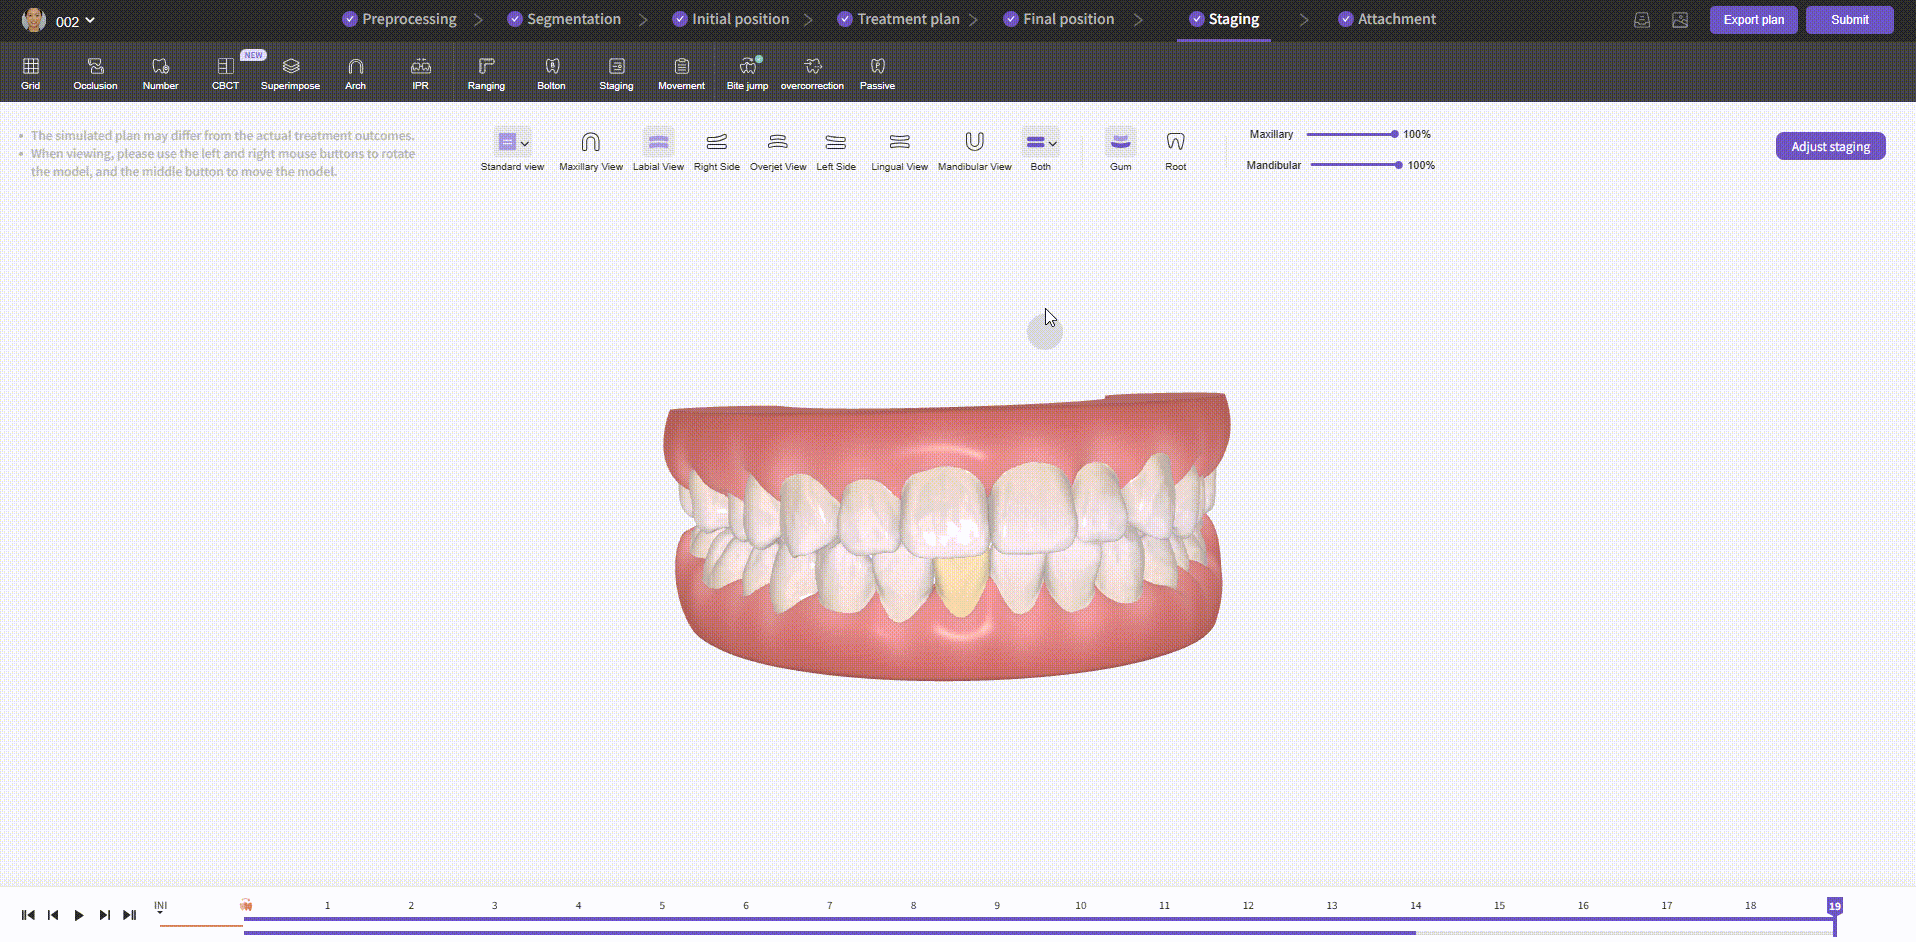This screenshot has height=942, width=1916.
Task: Select the Superimpose tool
Action: click(x=290, y=74)
